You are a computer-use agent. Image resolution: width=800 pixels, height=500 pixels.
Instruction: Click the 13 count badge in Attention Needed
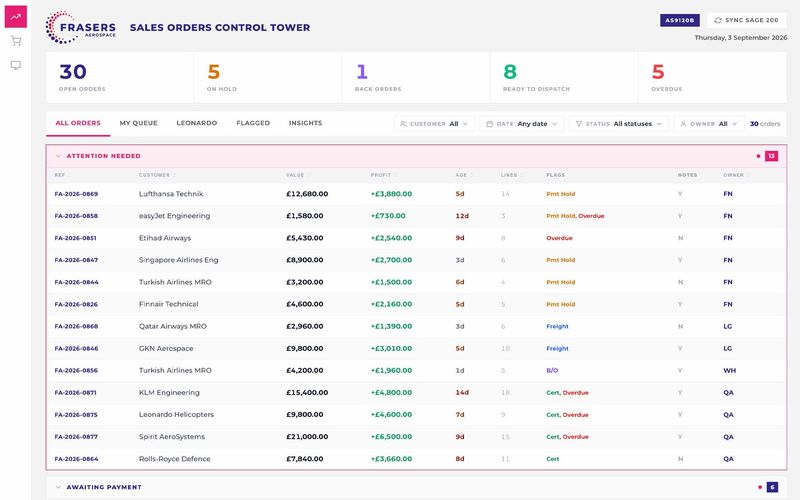(771, 156)
